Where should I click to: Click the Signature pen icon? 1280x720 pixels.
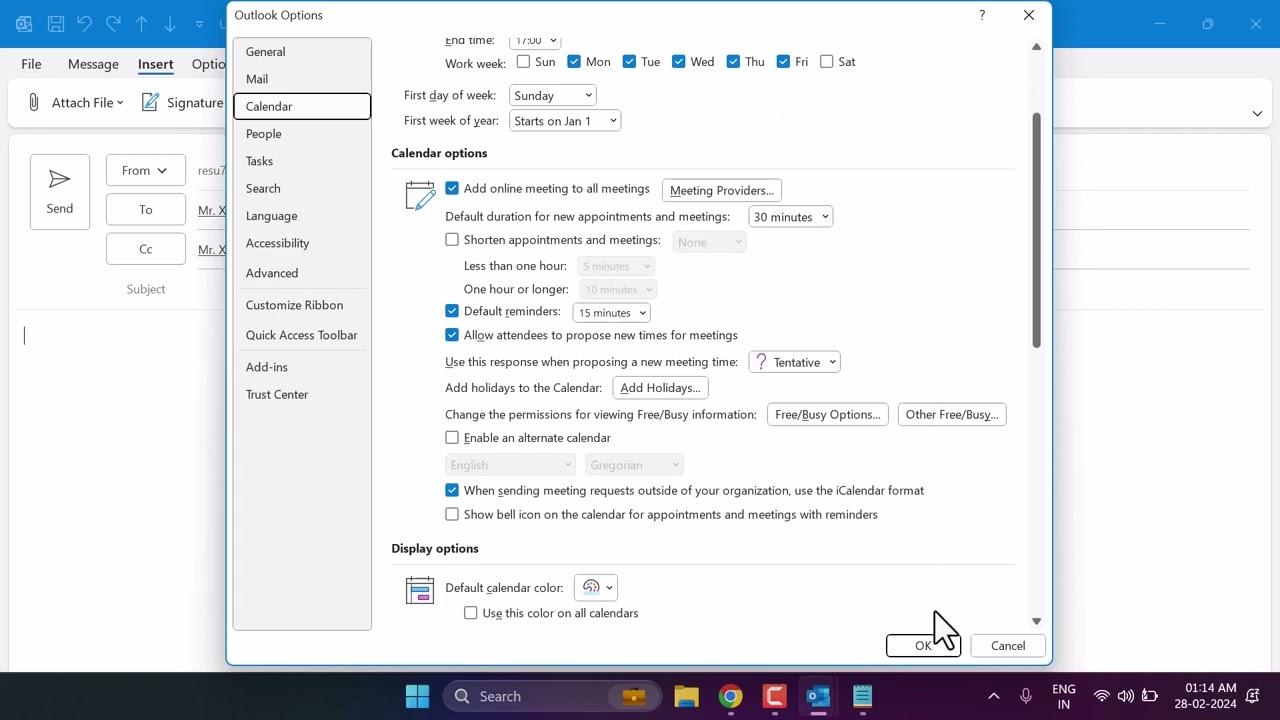click(x=150, y=102)
